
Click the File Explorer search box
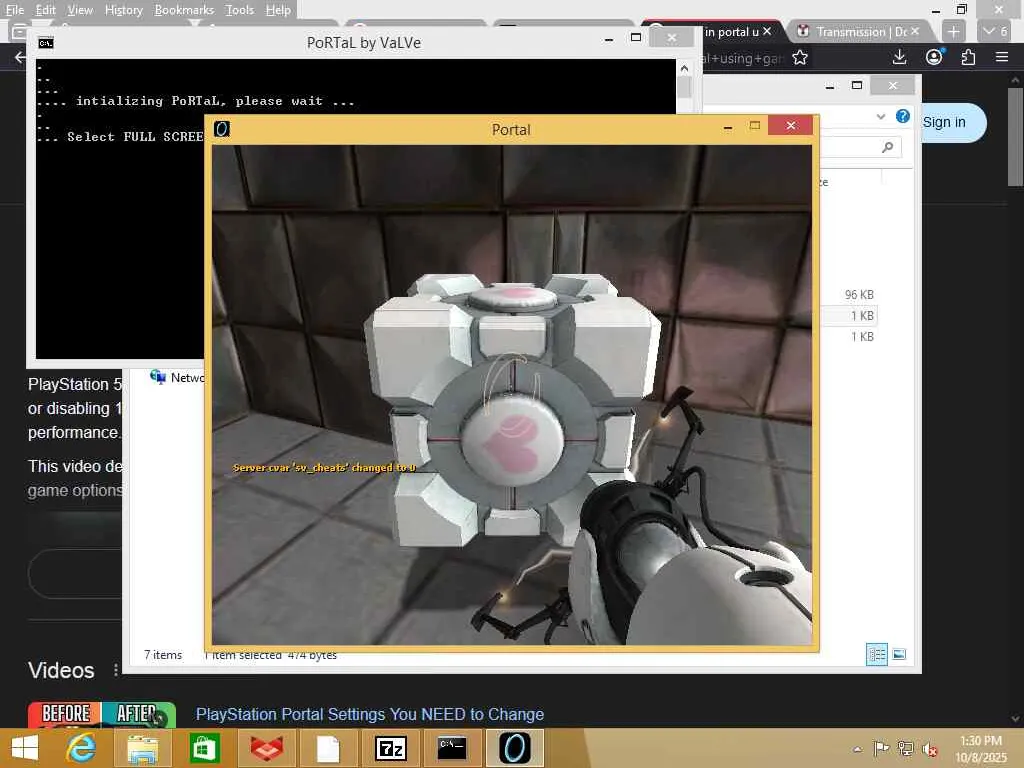859,148
